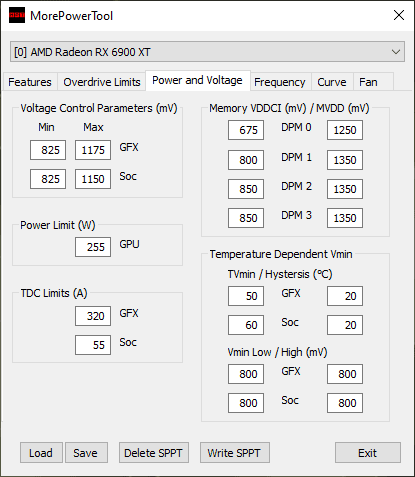Click the GPU label beside Power Limit
This screenshot has height=477, width=415.
[x=129, y=244]
